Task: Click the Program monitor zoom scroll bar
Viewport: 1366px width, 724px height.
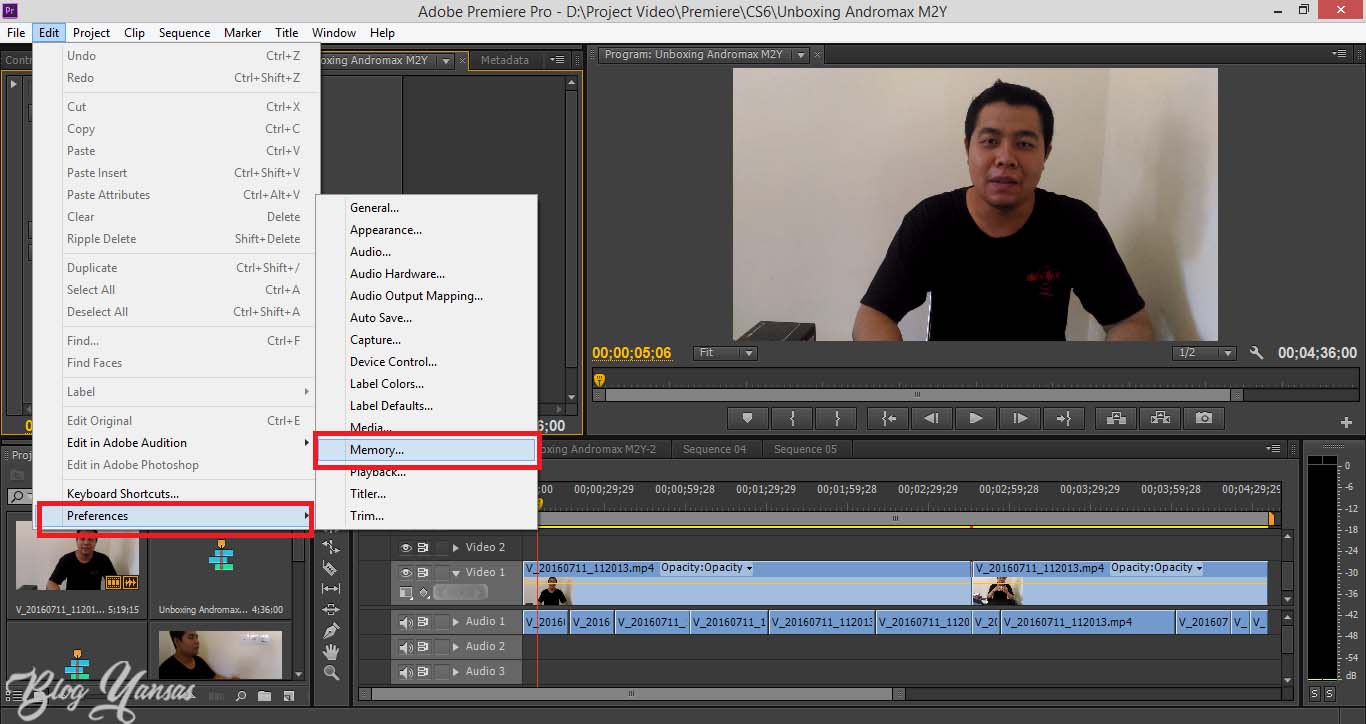Action: [x=919, y=395]
